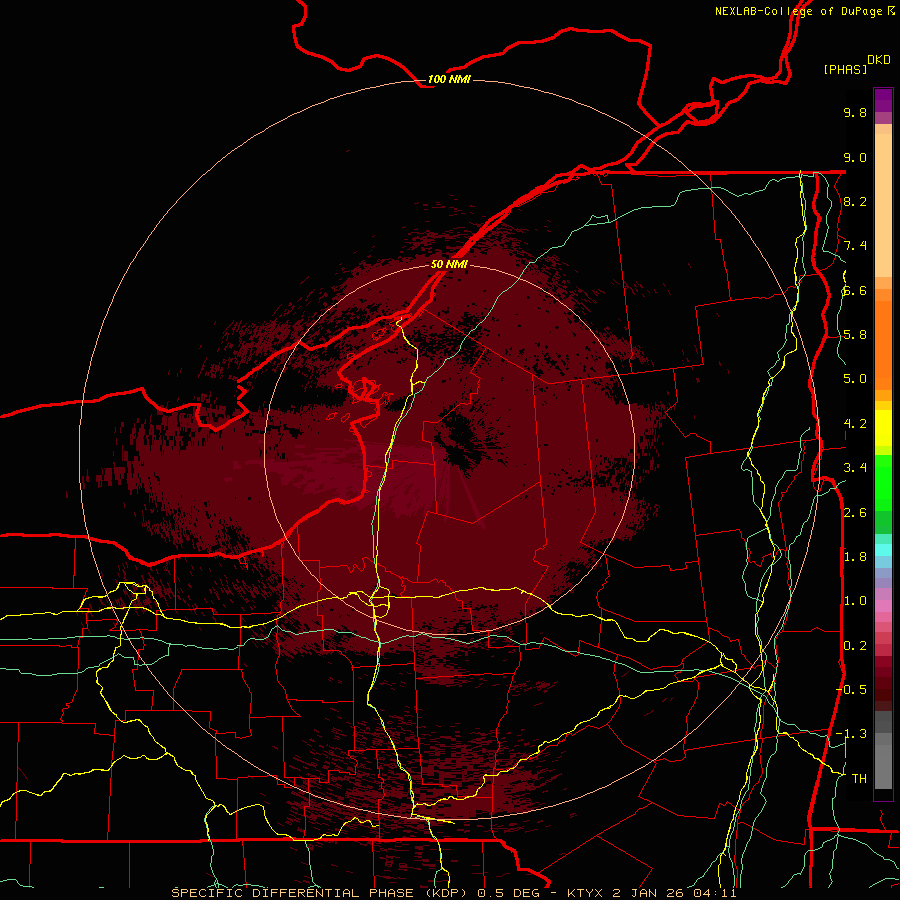Click the NEXLAB-College of DuPage credit text

pyautogui.click(x=798, y=11)
